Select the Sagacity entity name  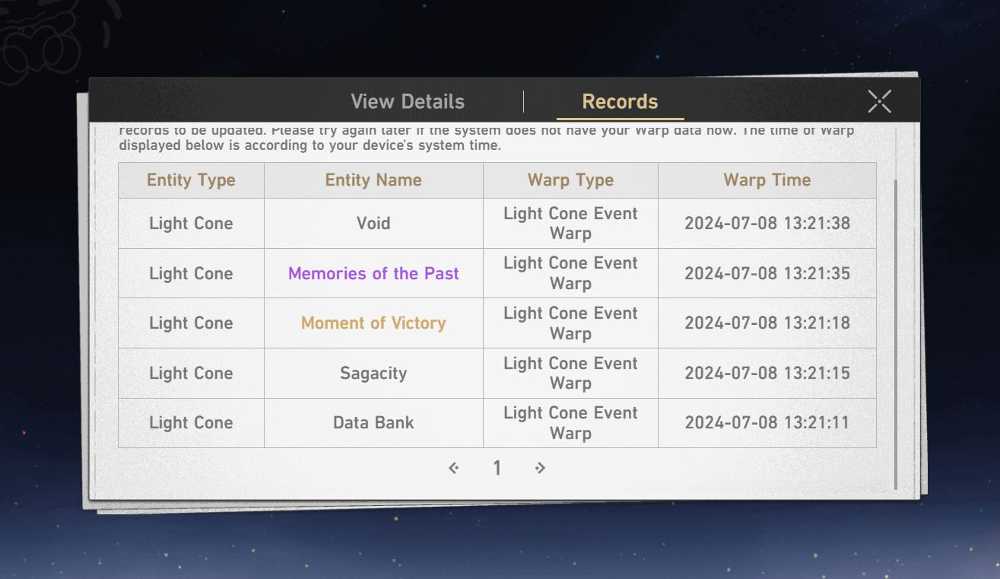[x=373, y=373]
